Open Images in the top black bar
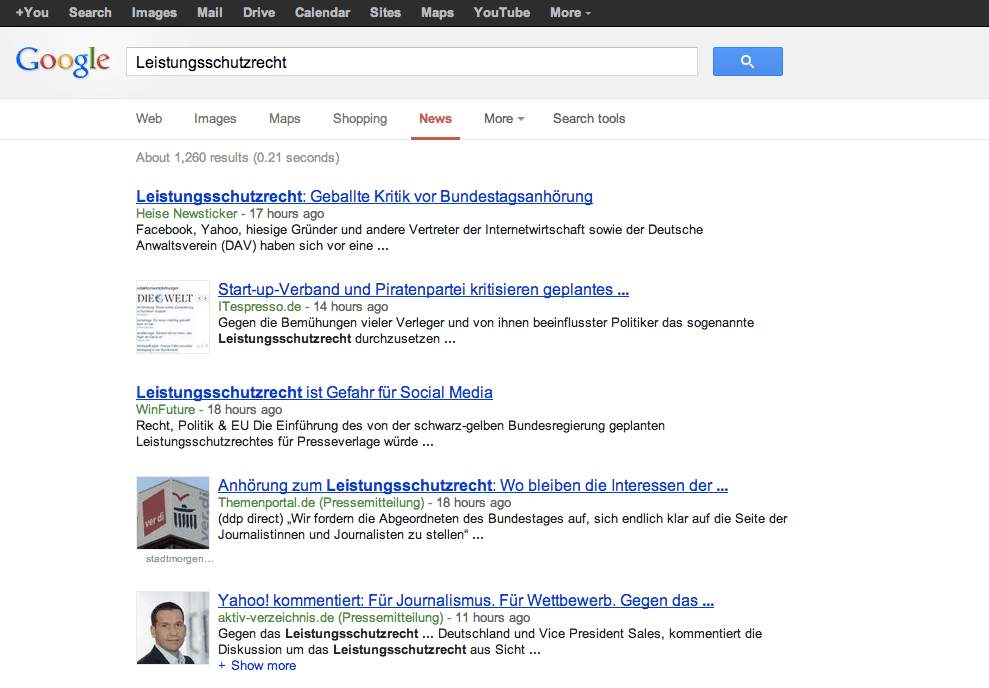The height and width of the screenshot is (688, 989). pos(154,13)
